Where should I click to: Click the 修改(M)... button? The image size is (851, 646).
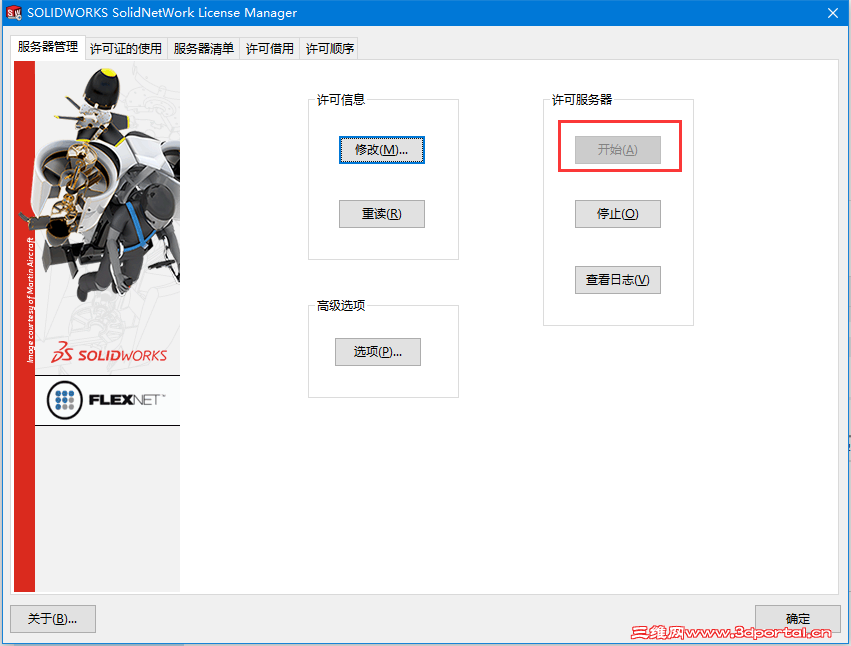382,150
